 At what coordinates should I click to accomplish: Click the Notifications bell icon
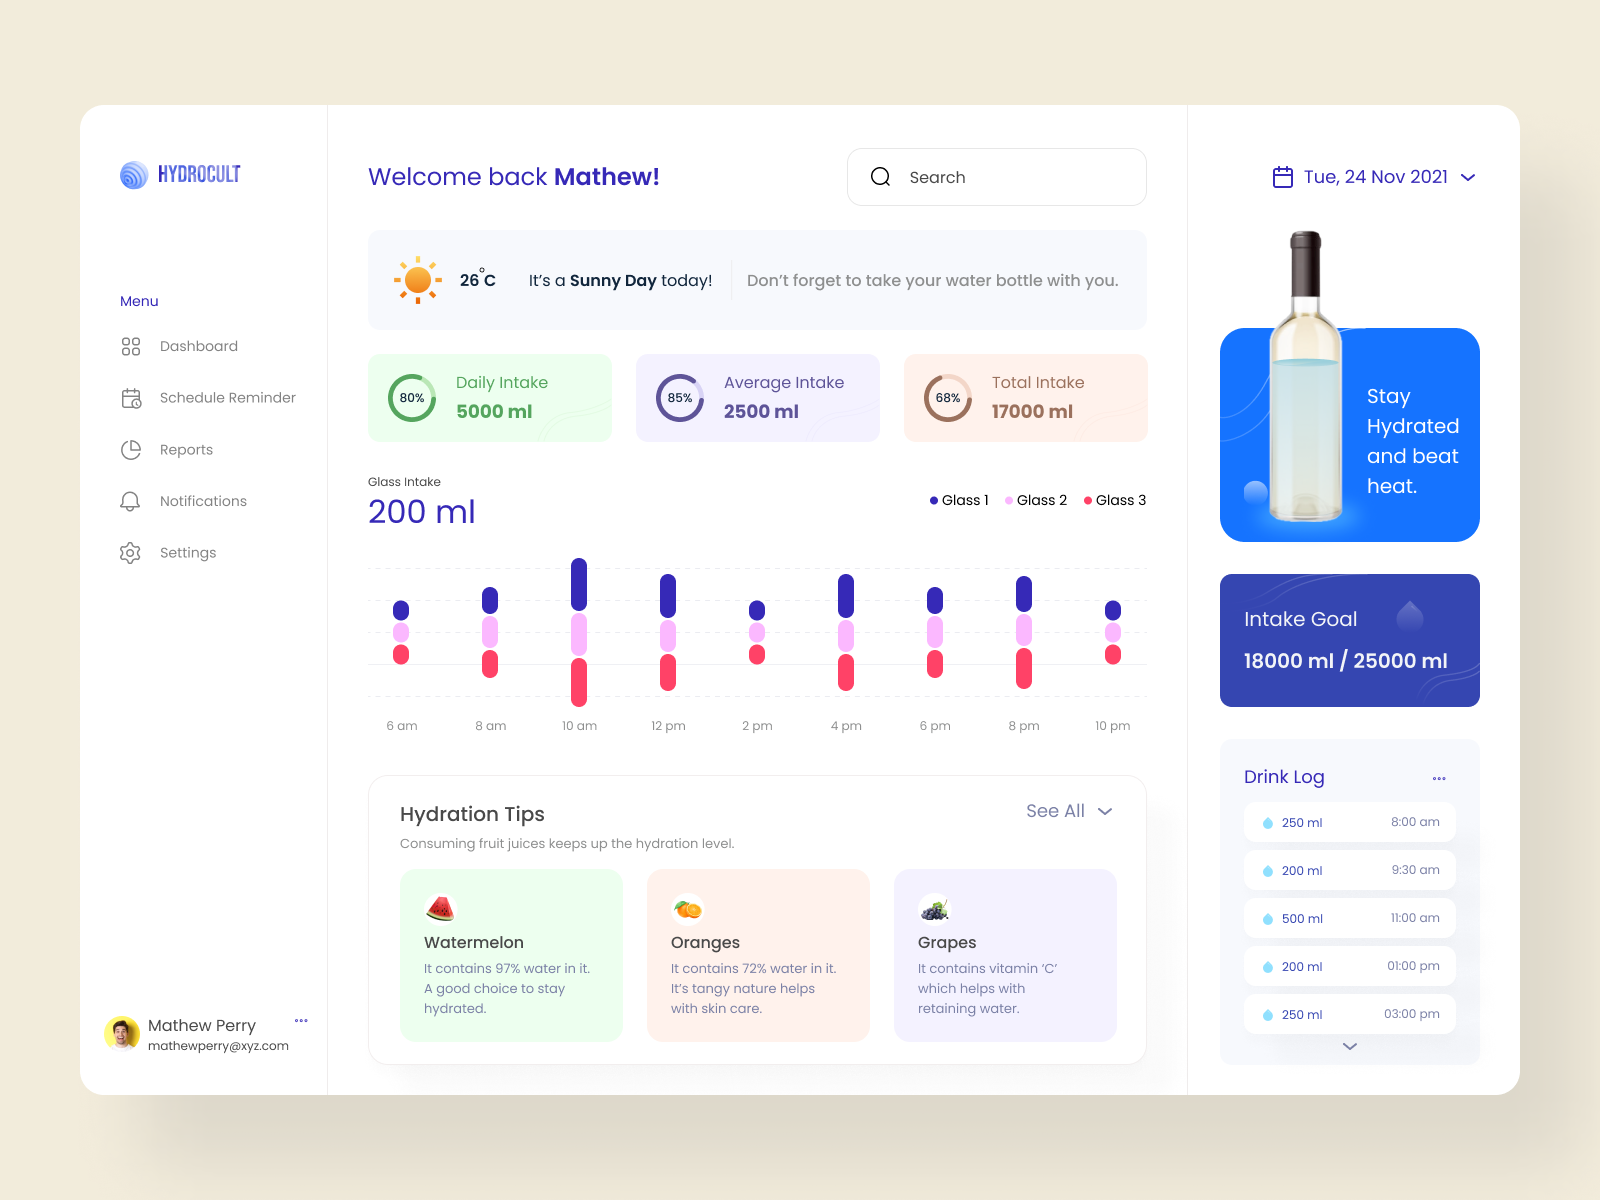tap(130, 501)
